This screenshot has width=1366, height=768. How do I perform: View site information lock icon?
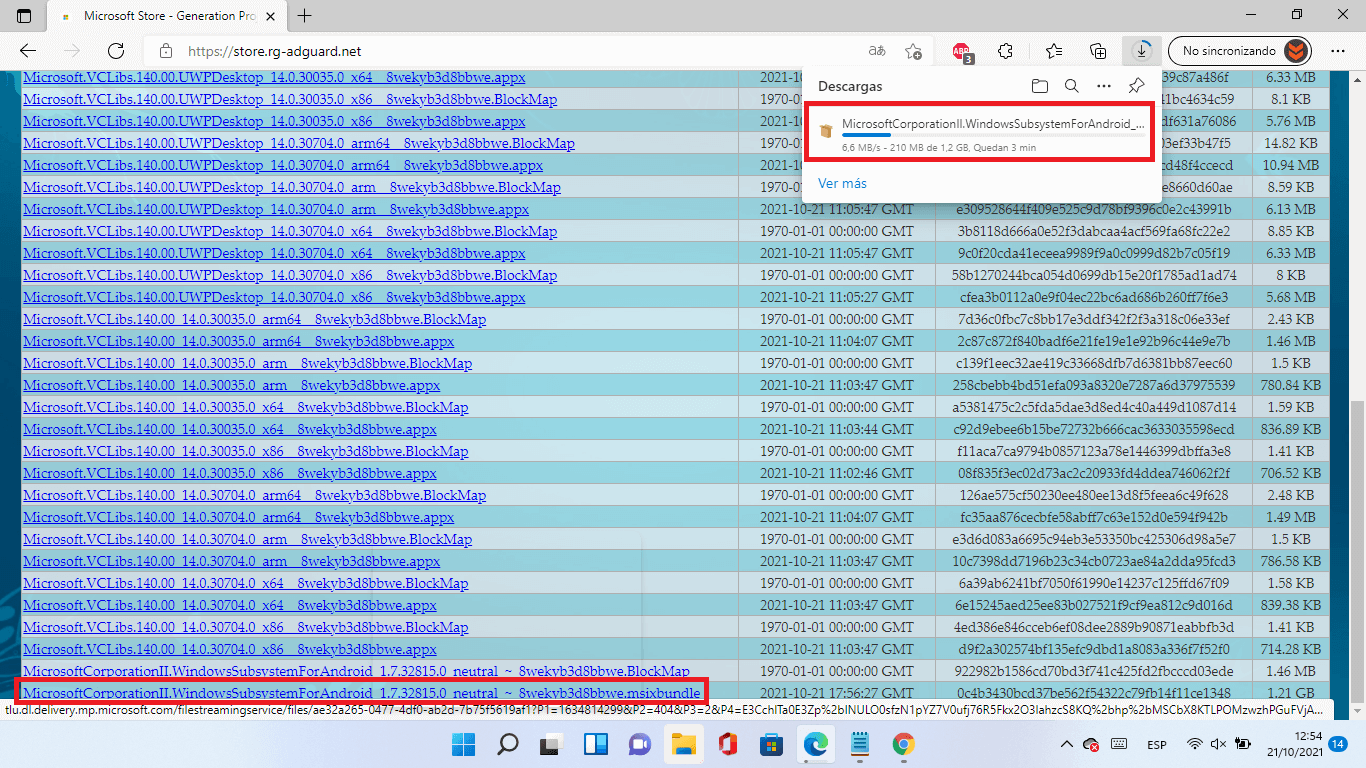(166, 51)
